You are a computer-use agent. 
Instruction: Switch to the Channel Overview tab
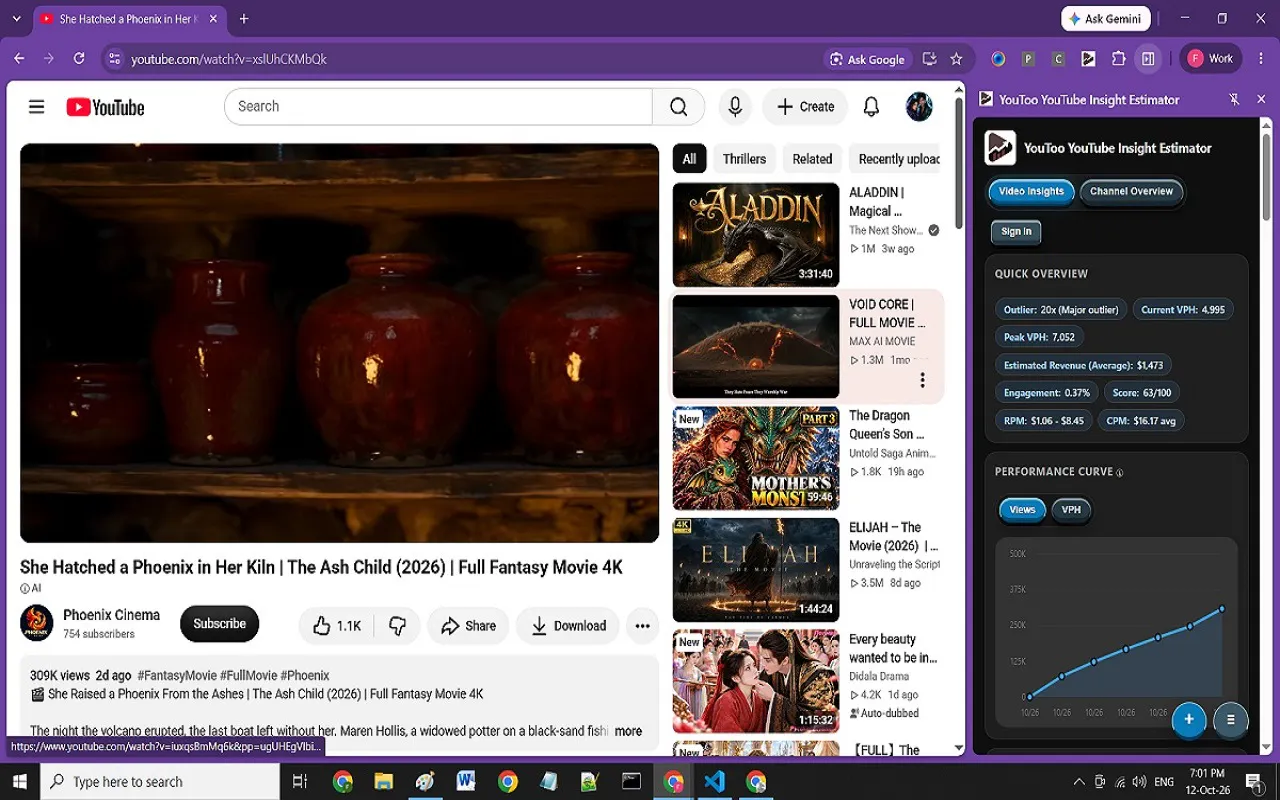(x=1131, y=192)
